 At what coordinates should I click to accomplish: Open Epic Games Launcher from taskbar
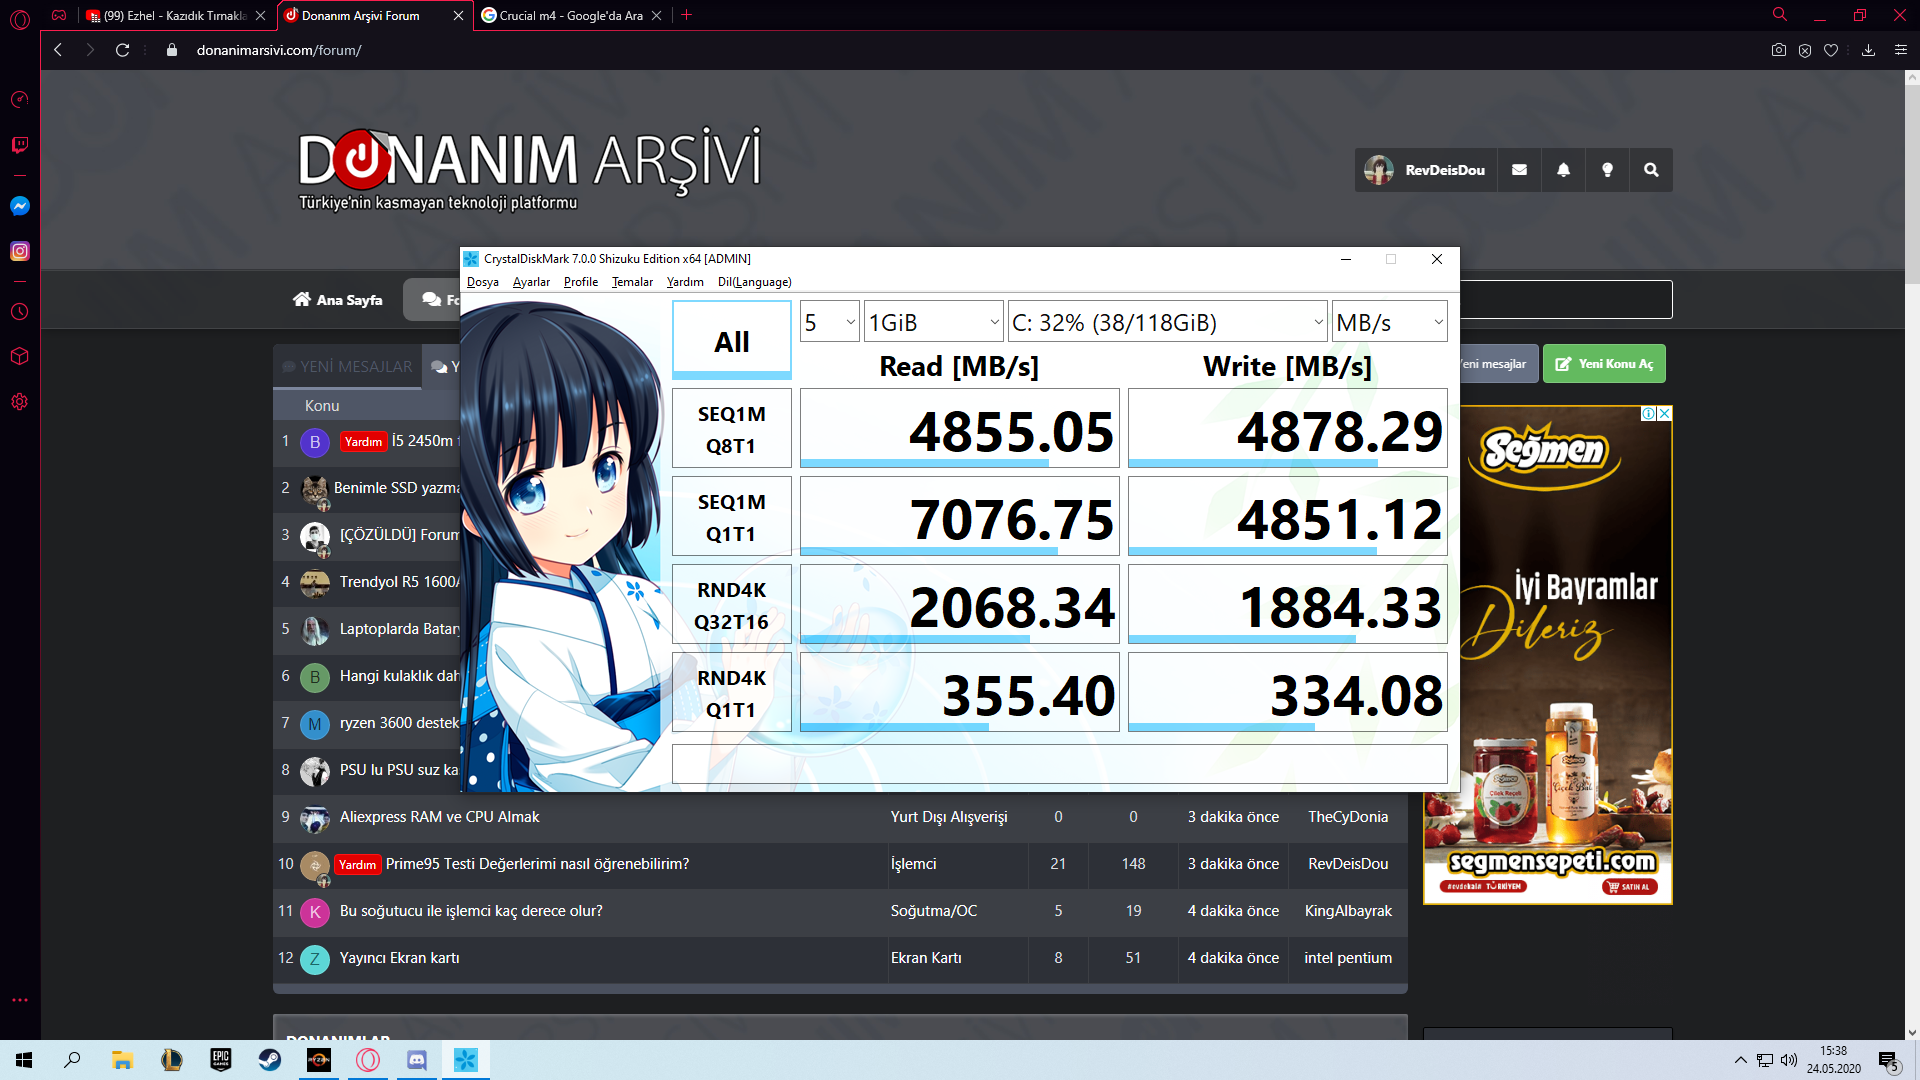(x=221, y=1060)
